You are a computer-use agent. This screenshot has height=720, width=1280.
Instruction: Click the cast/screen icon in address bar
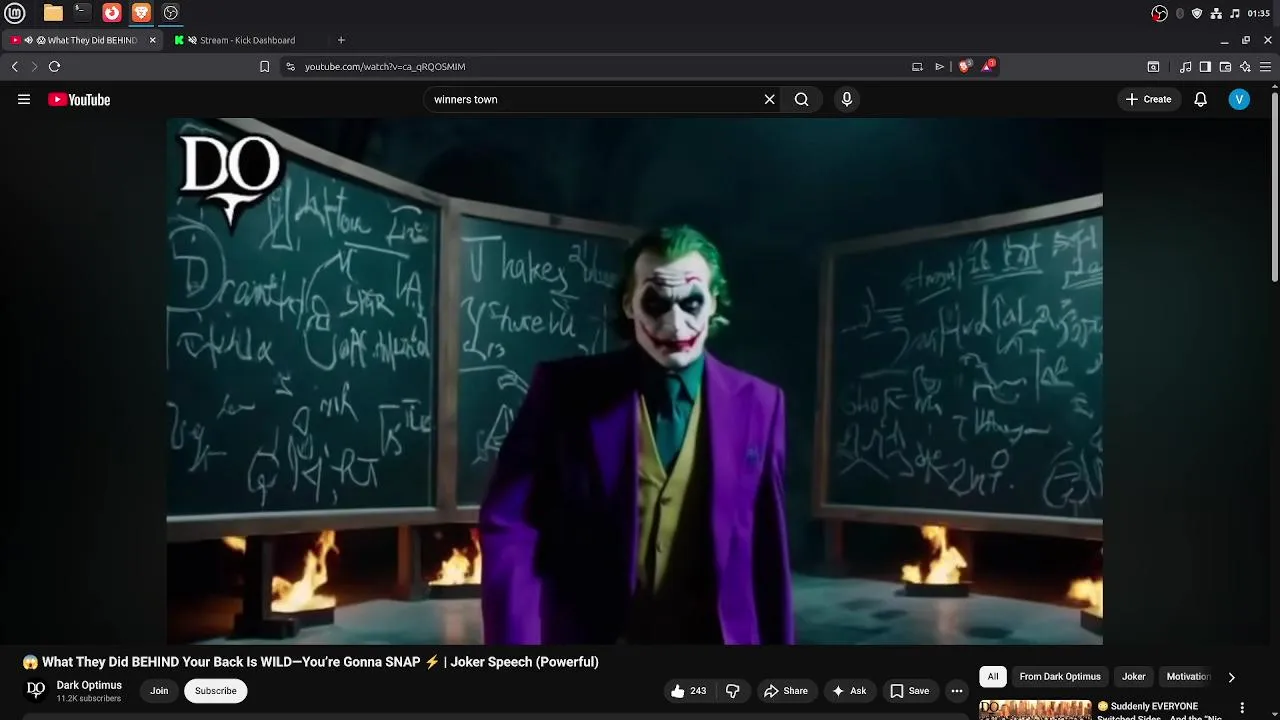coord(917,66)
